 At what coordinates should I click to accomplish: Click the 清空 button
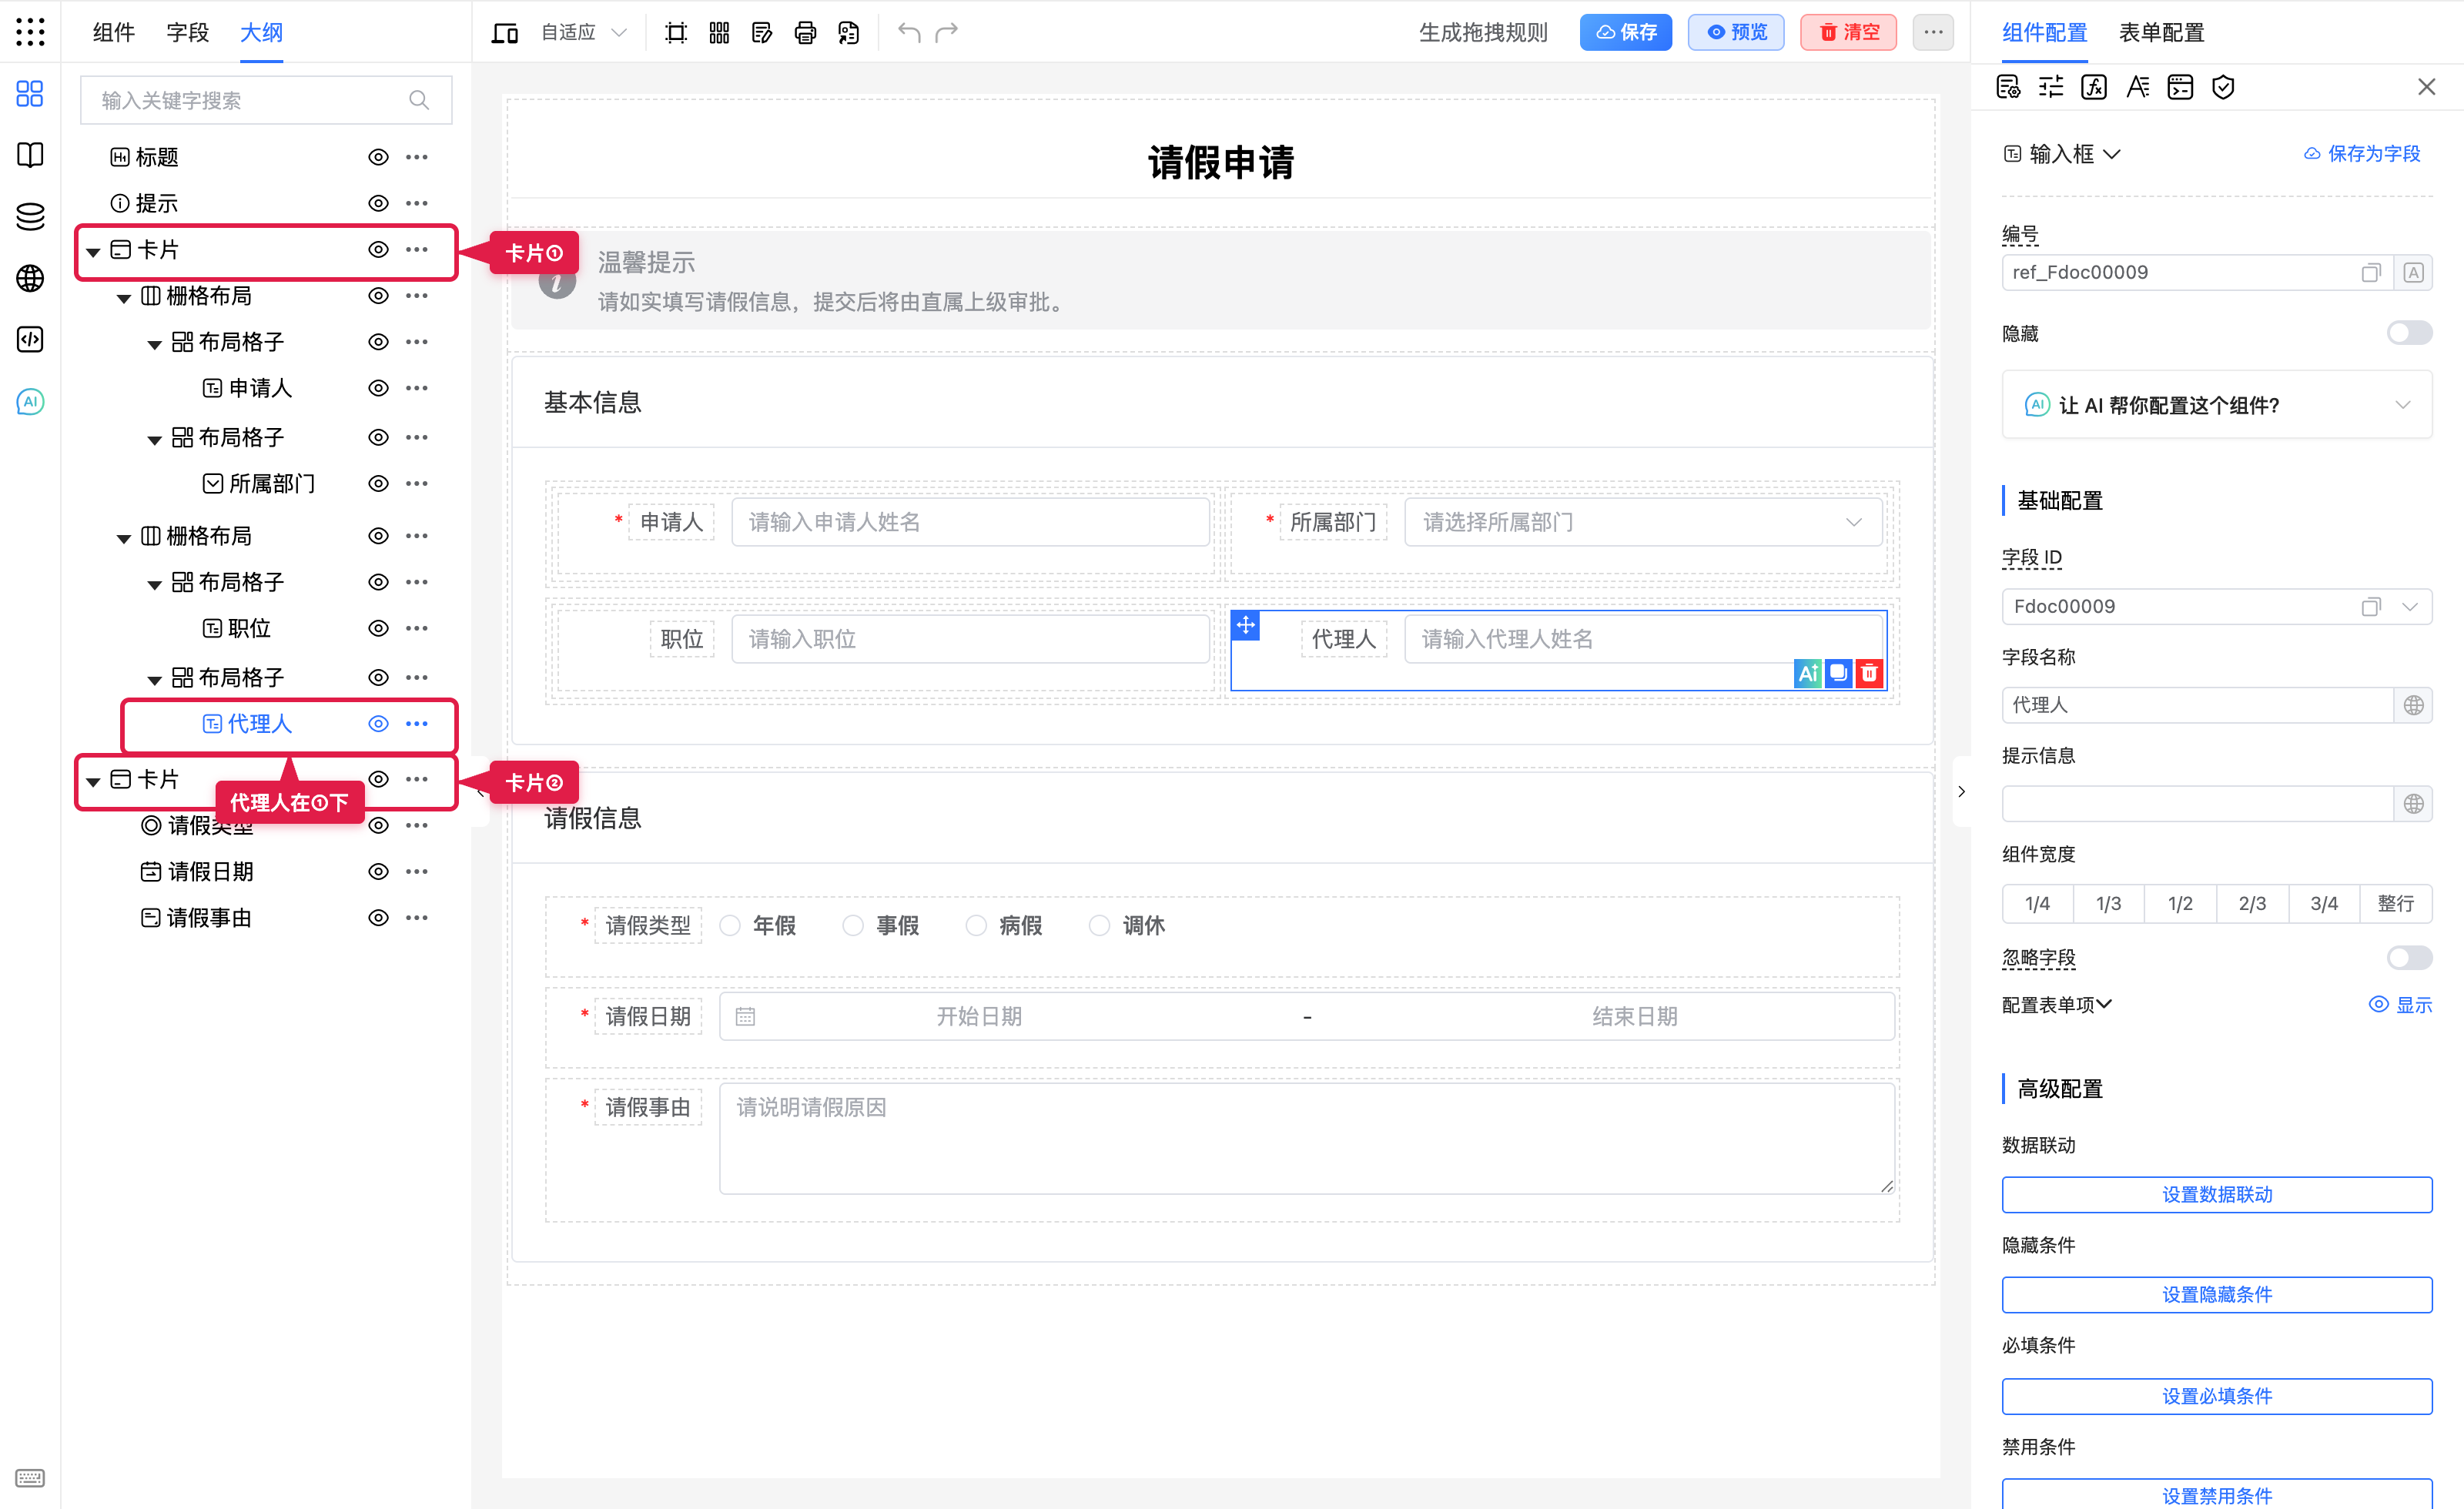(x=1848, y=33)
